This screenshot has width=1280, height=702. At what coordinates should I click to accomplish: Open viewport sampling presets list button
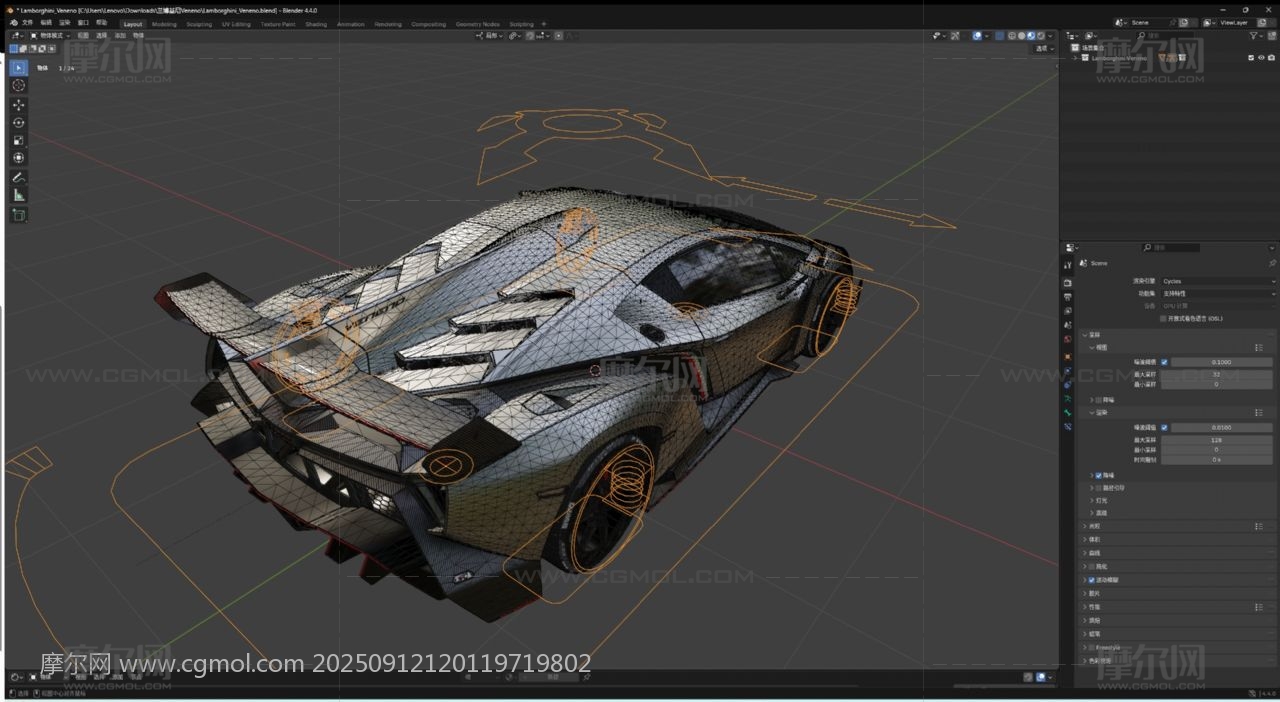1259,348
